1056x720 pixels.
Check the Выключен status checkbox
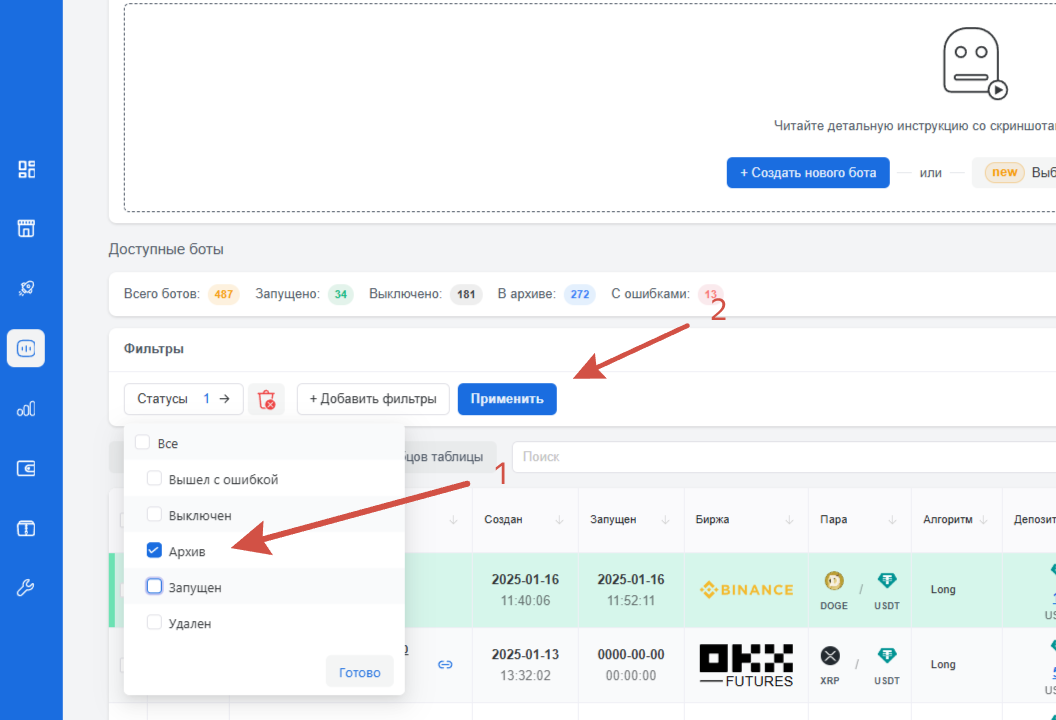[x=154, y=515]
